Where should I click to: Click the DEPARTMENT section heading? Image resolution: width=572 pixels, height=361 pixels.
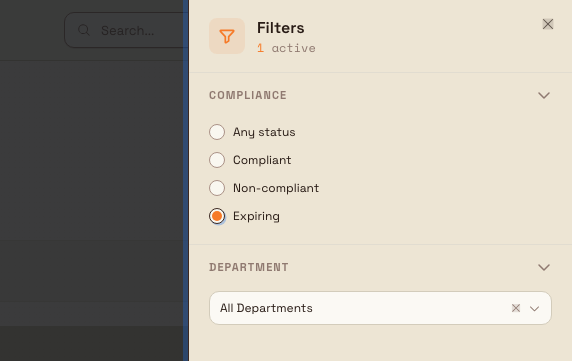[249, 267]
